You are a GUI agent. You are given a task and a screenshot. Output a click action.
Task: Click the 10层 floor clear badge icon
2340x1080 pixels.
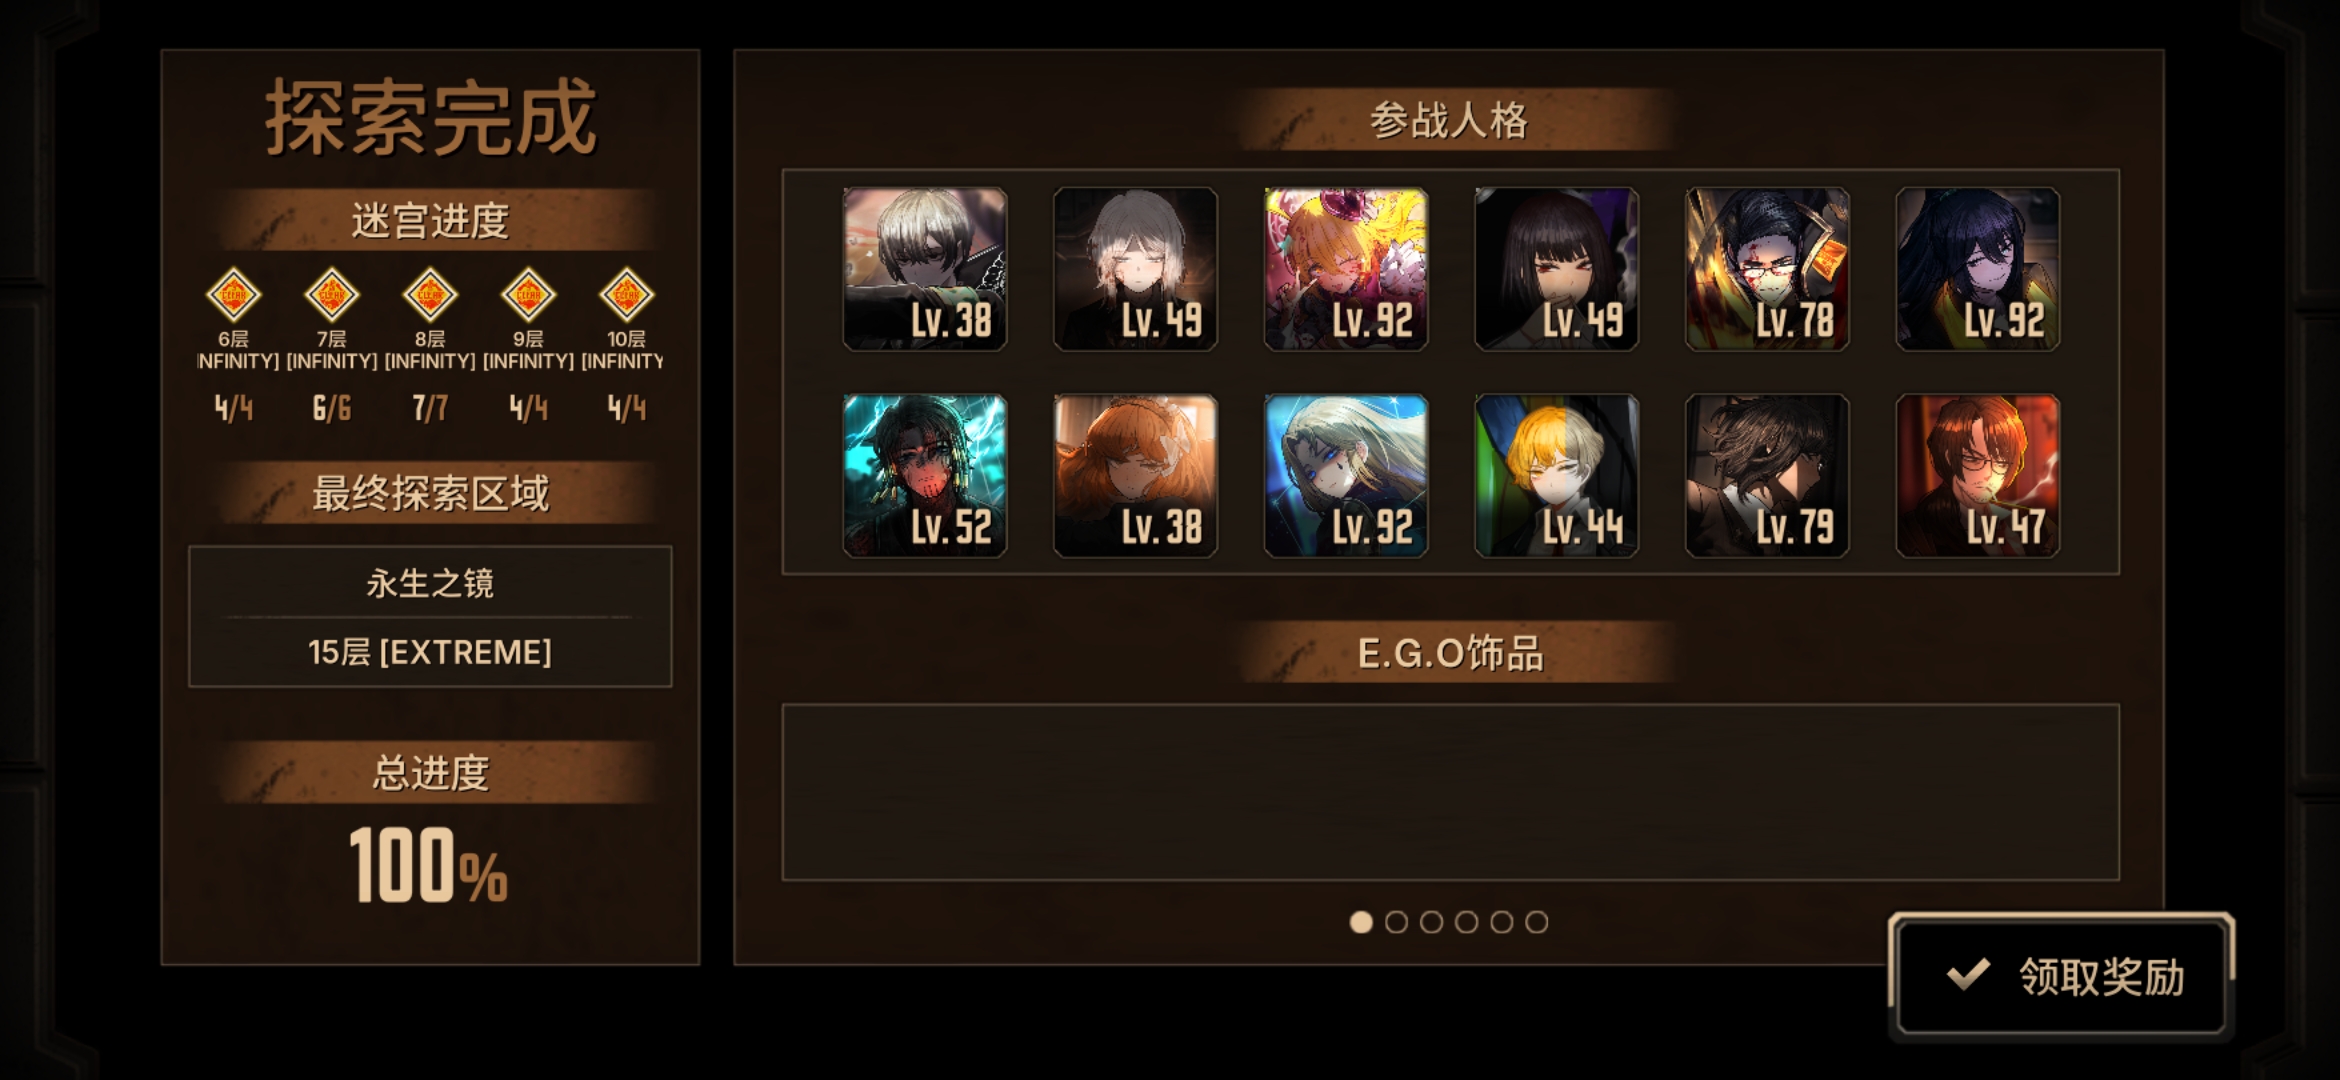[x=626, y=295]
